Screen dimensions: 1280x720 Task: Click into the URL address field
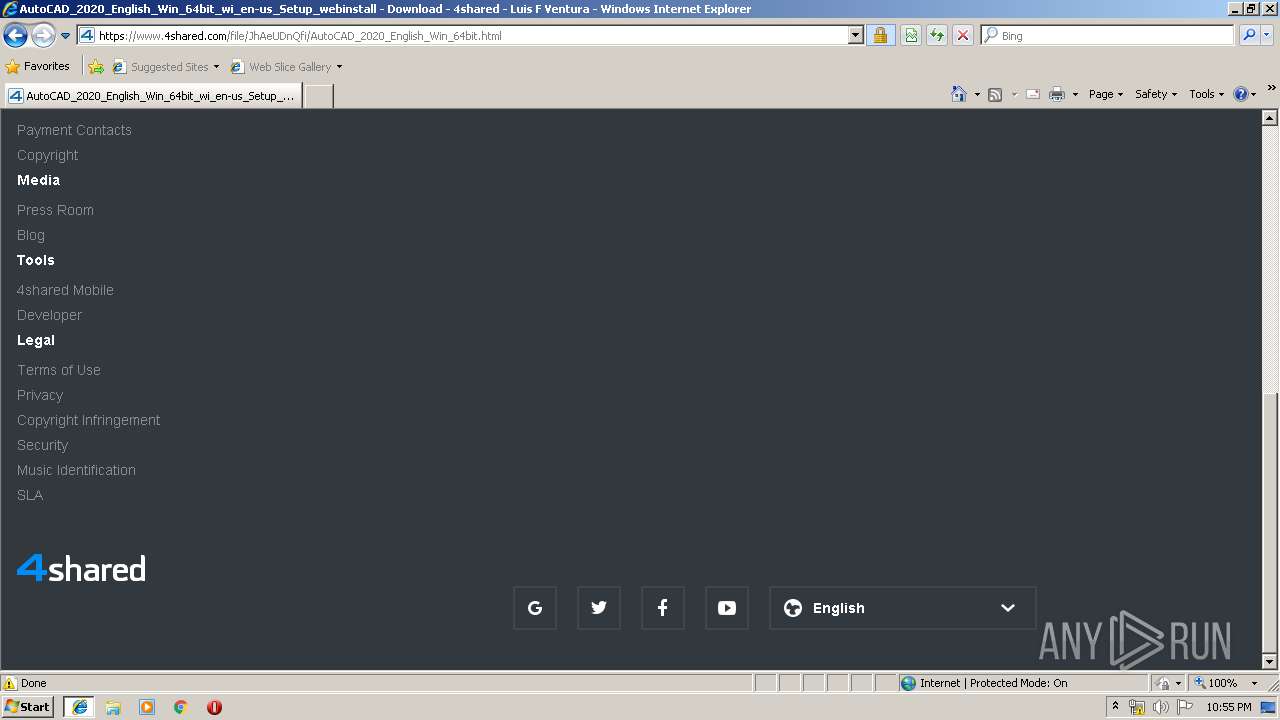click(471, 35)
